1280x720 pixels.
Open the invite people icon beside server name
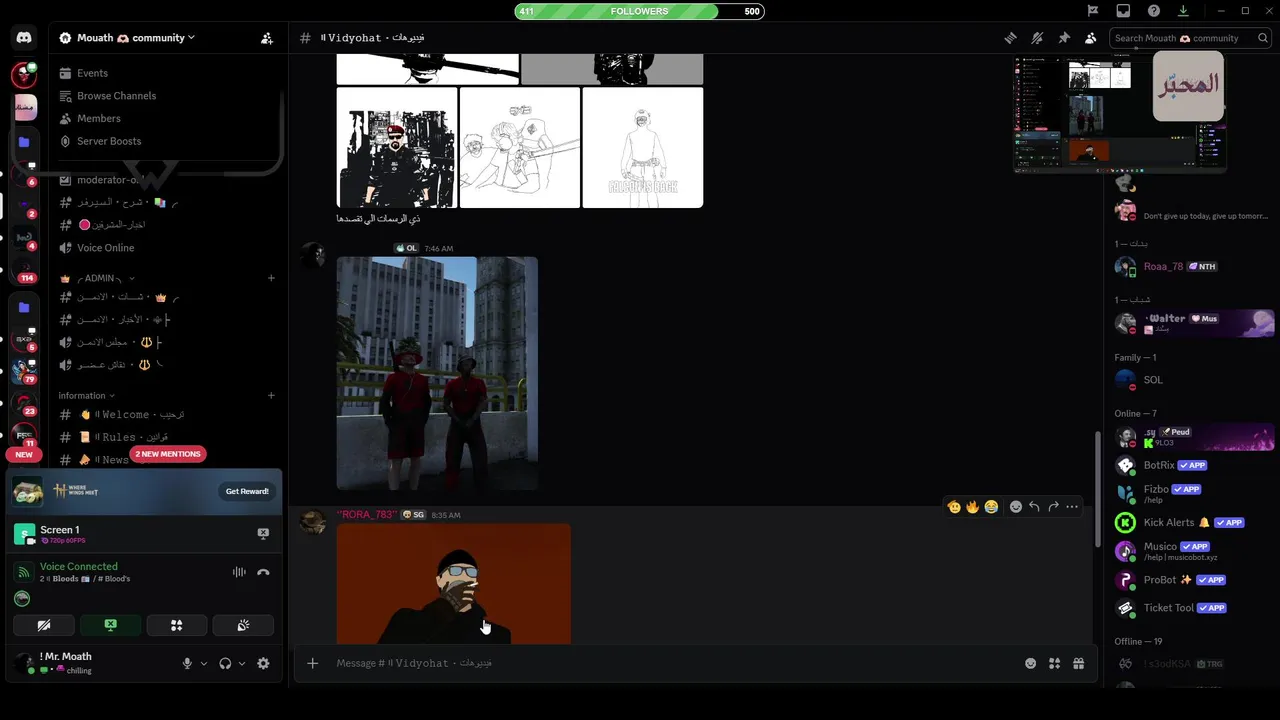267,38
